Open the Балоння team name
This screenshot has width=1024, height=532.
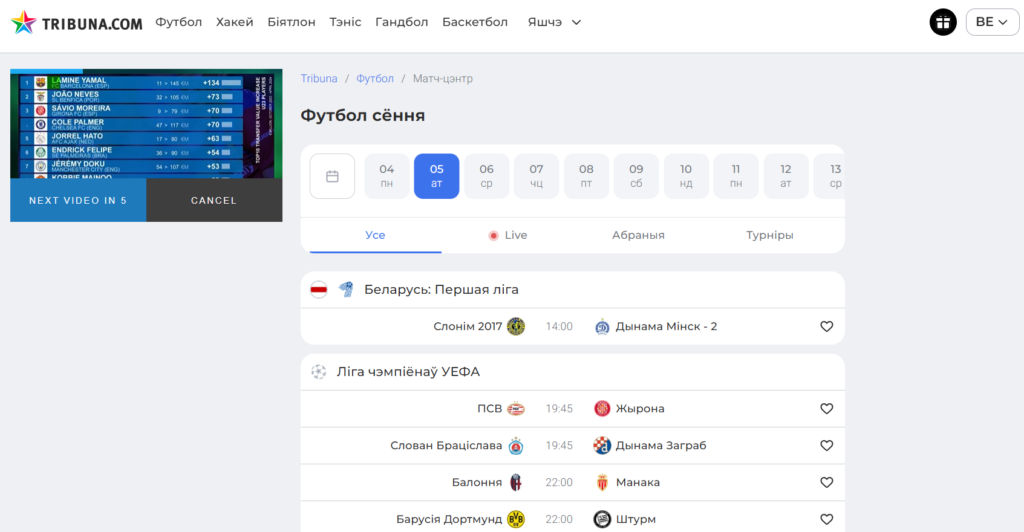click(477, 482)
